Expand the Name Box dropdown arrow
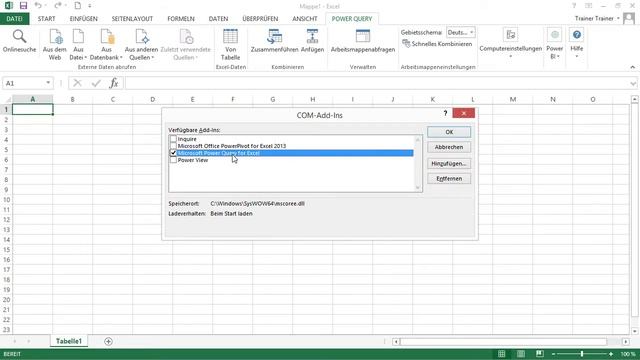640x360 pixels. (48, 83)
